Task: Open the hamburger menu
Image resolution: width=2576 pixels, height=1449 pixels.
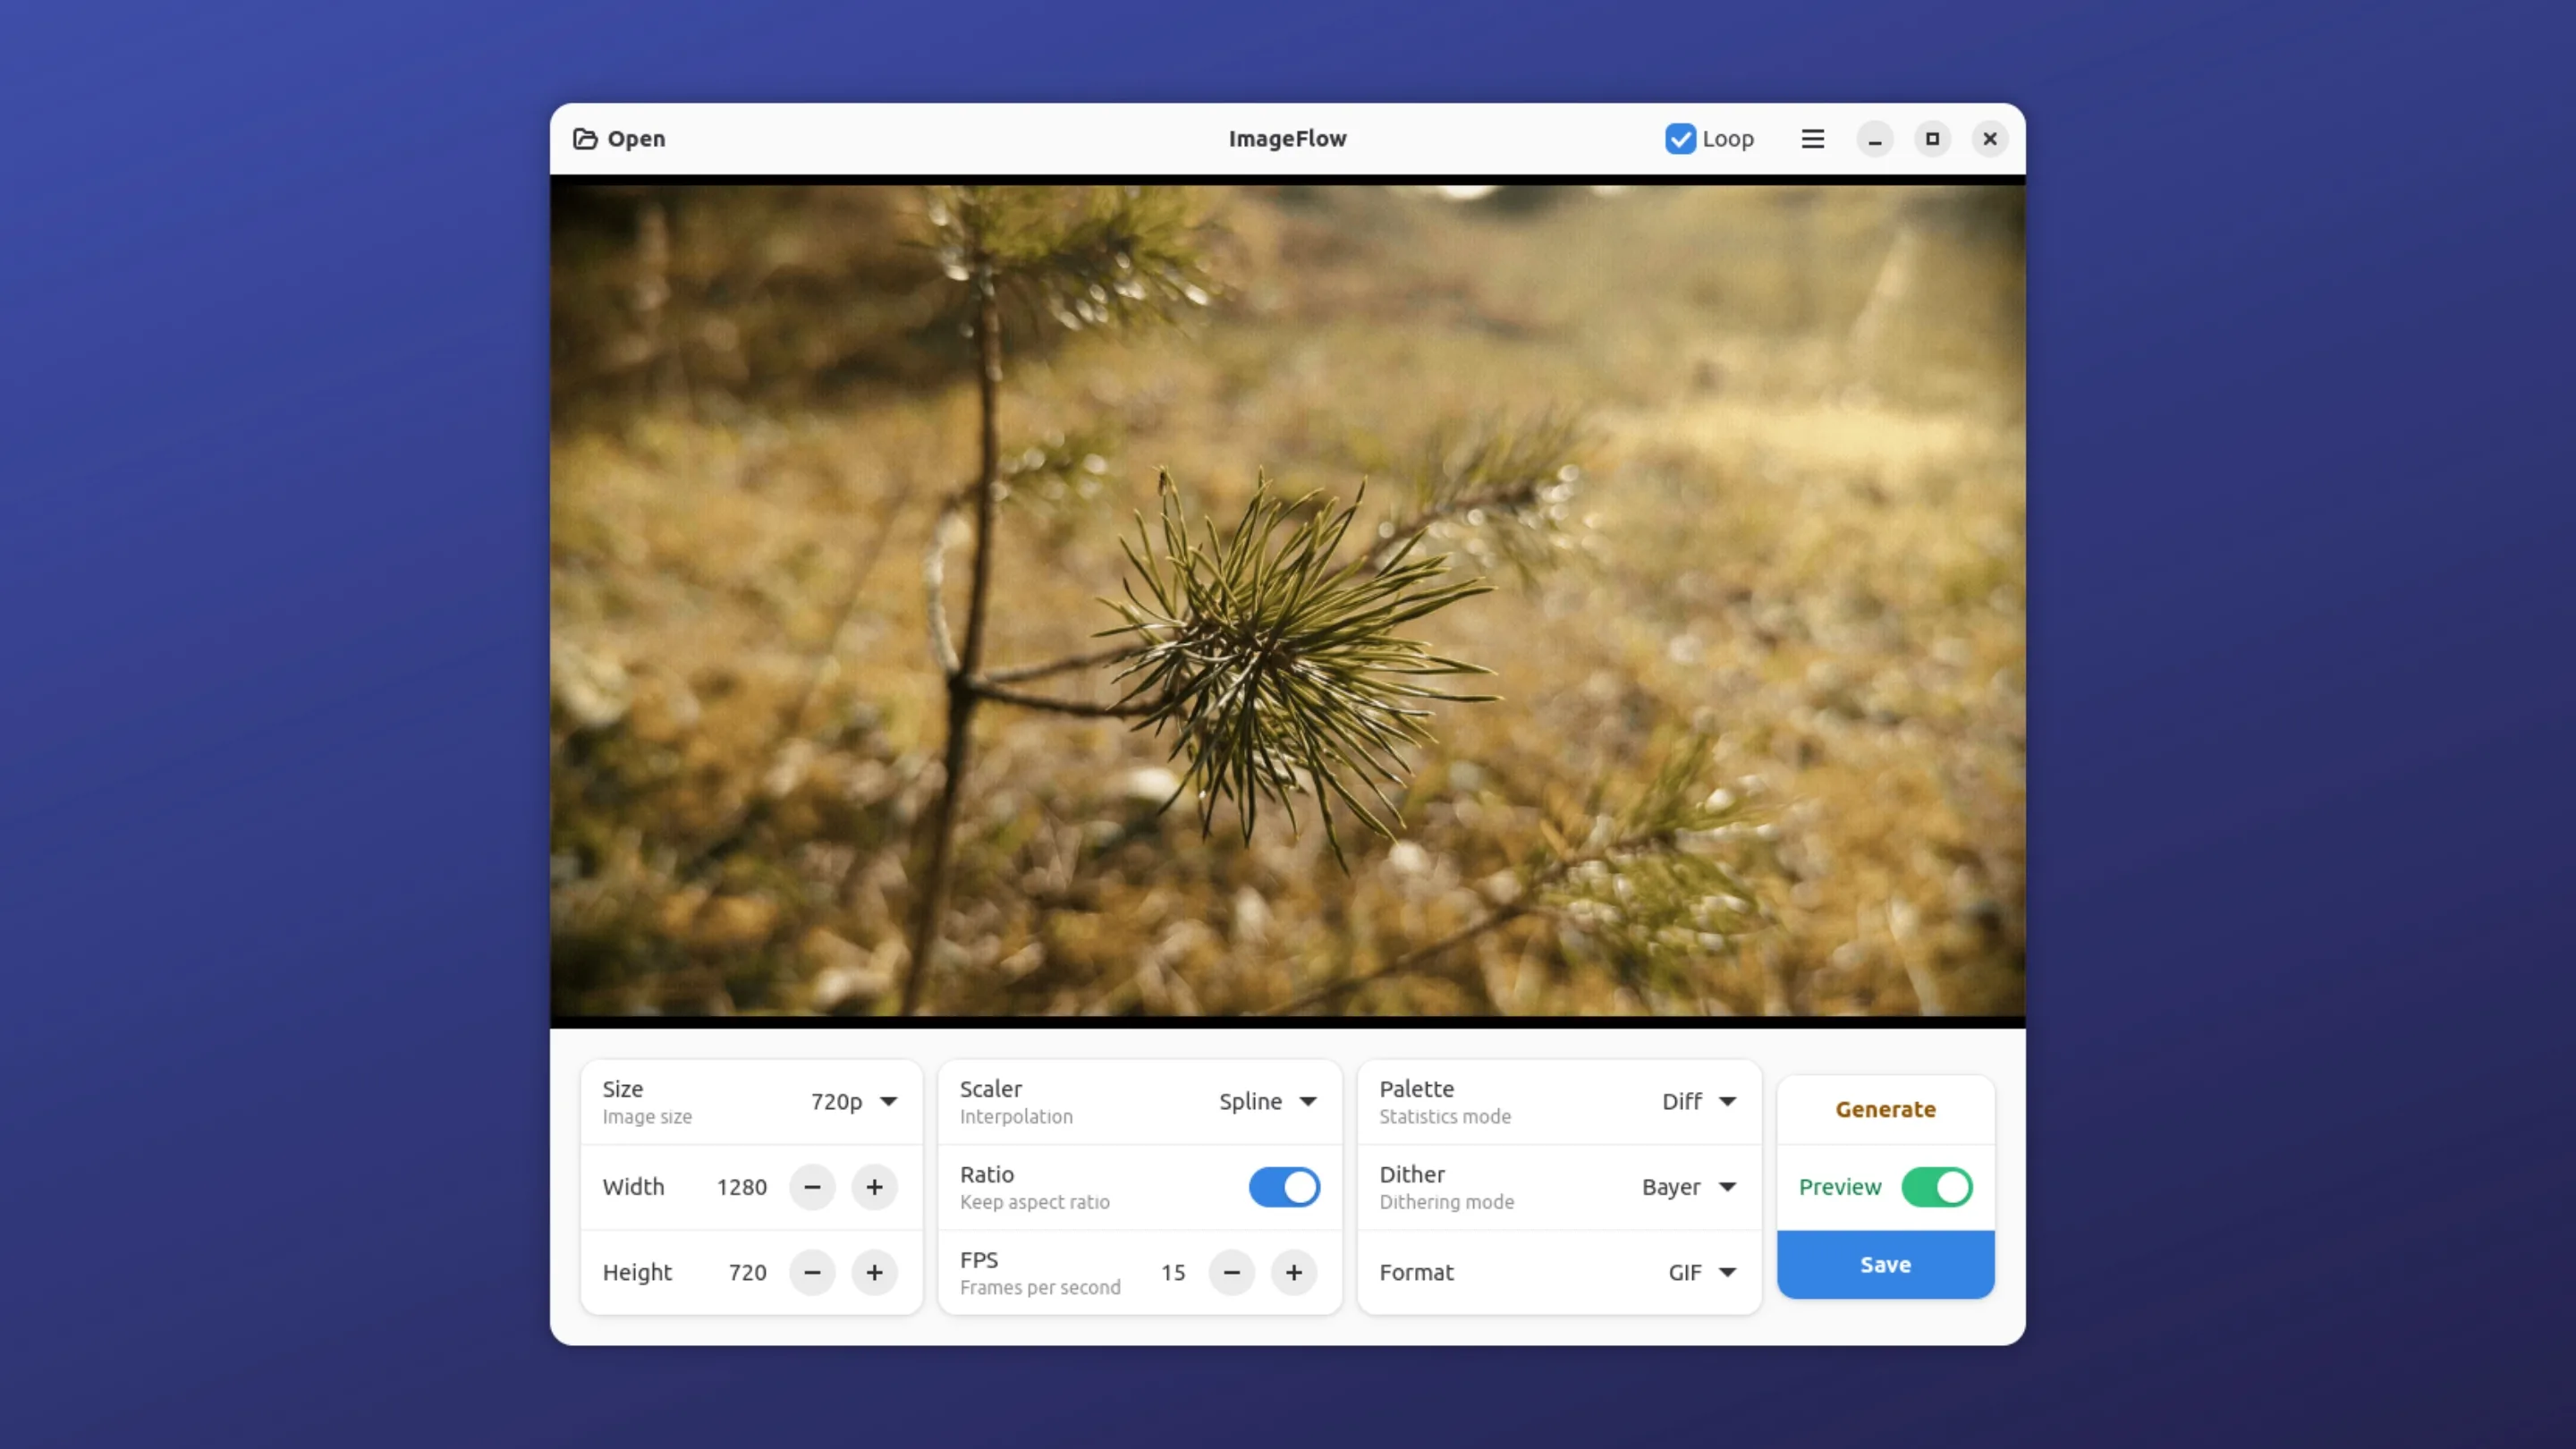Action: pos(1812,139)
